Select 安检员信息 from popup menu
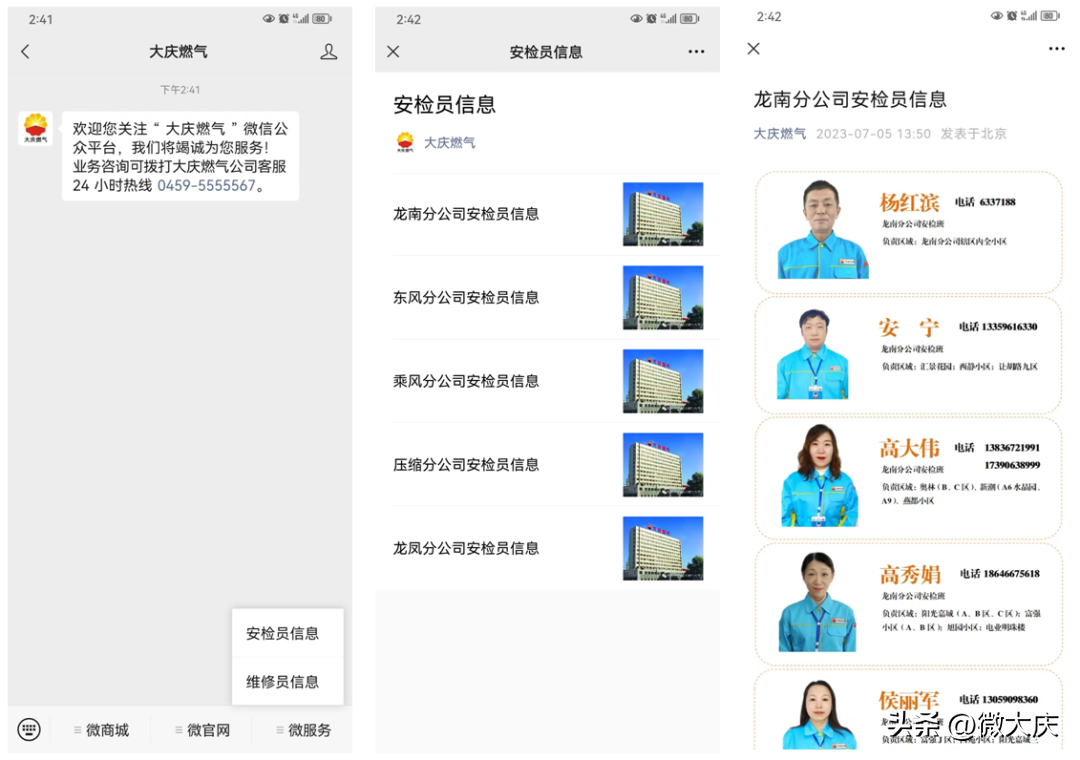1080x760 pixels. [x=287, y=633]
